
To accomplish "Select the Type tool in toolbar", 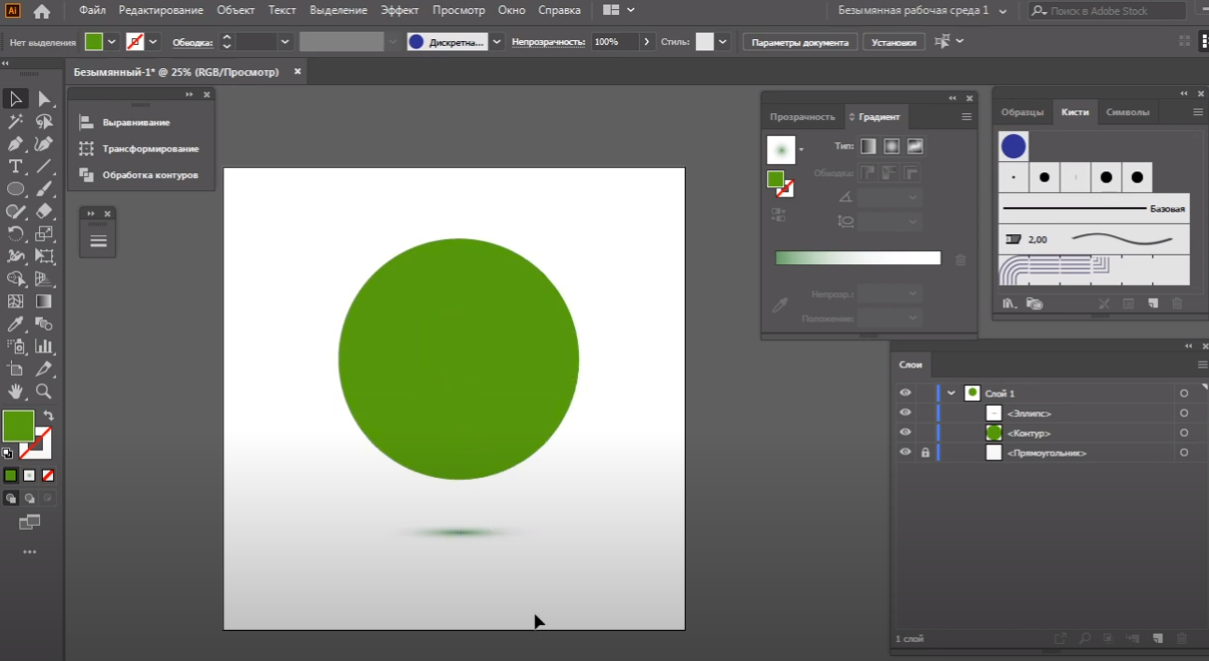I will 15,166.
